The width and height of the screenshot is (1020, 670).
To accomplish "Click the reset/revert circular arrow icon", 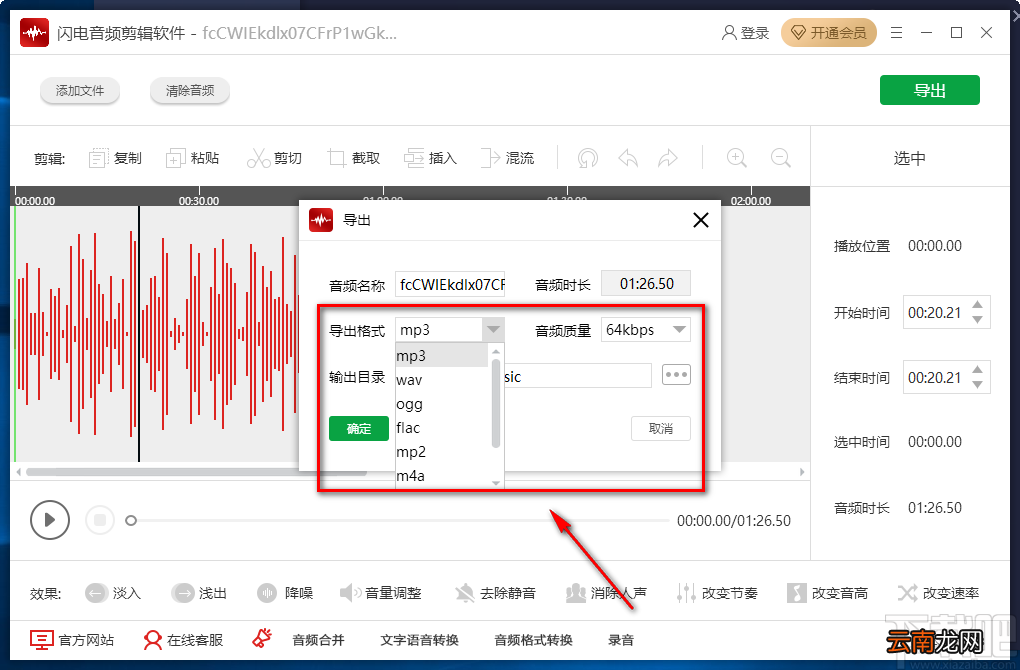I will point(588,158).
